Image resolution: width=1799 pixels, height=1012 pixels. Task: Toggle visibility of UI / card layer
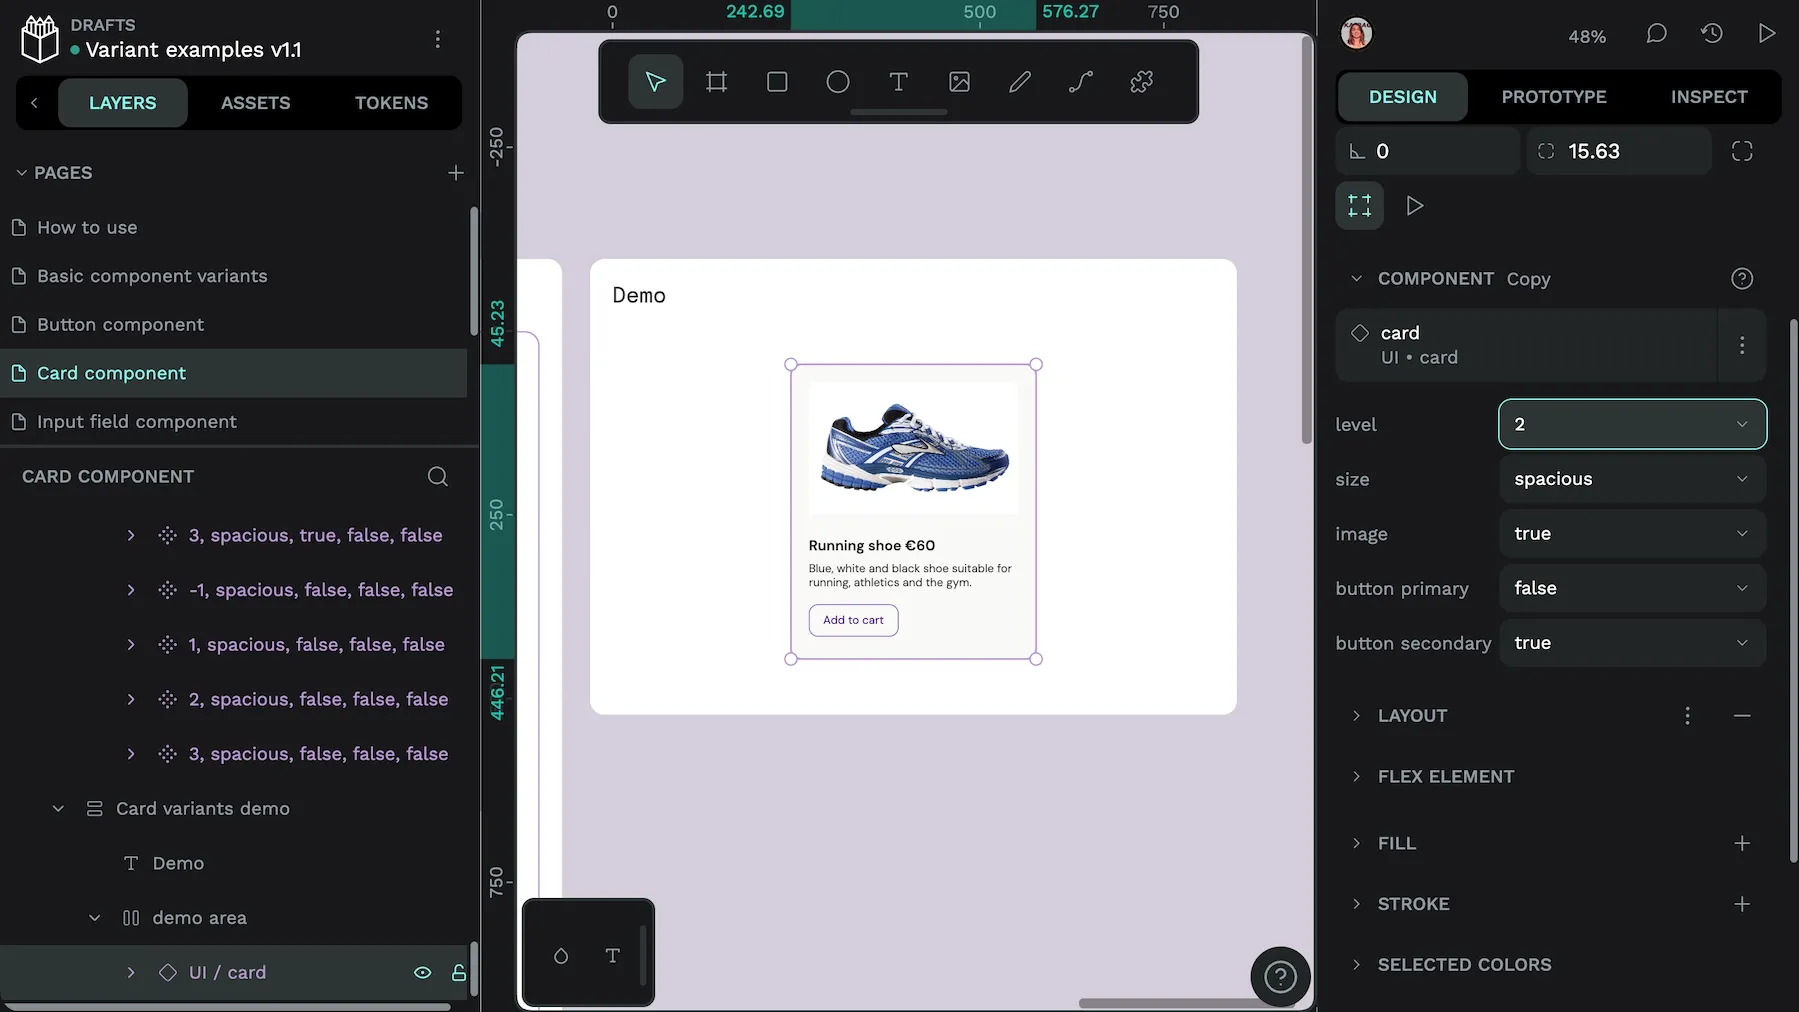pyautogui.click(x=423, y=972)
